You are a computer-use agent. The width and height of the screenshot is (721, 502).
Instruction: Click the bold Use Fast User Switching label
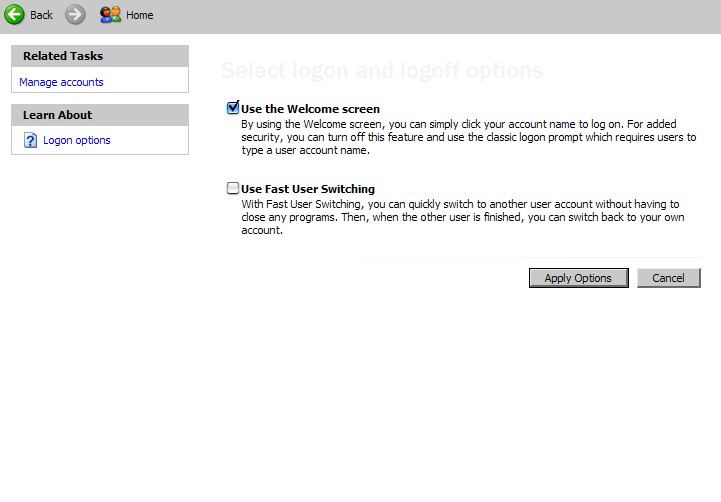click(308, 189)
